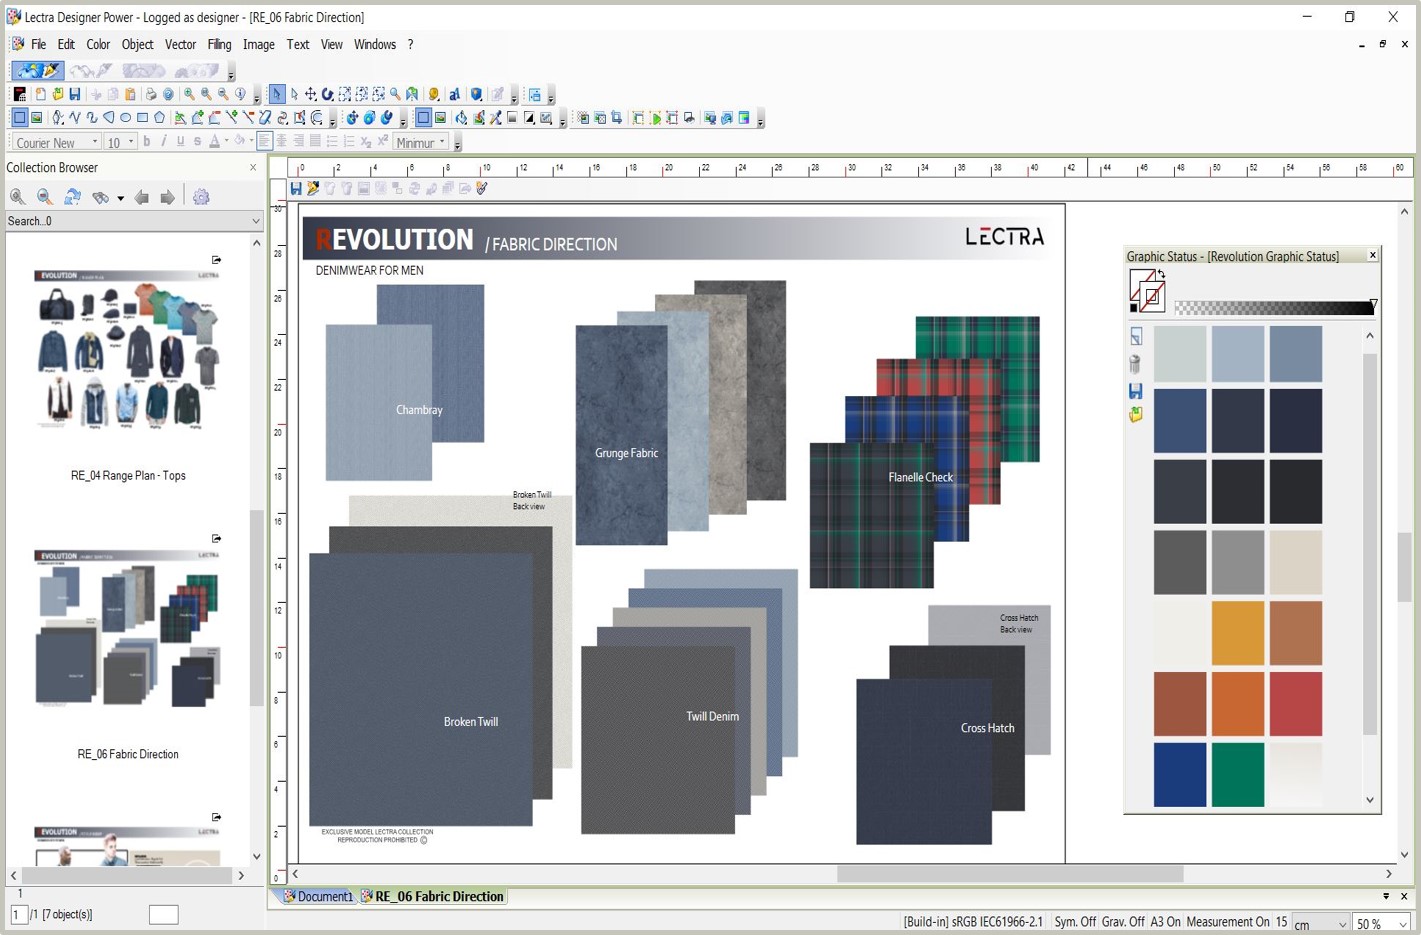Click the trash icon in Graphic Status panel
Viewport: 1421px width, 935px height.
[x=1135, y=364]
